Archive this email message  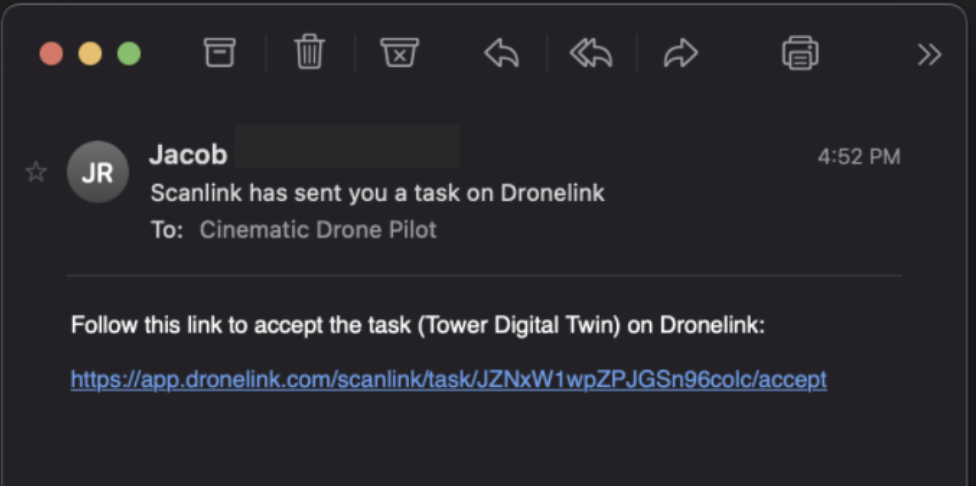(x=220, y=53)
